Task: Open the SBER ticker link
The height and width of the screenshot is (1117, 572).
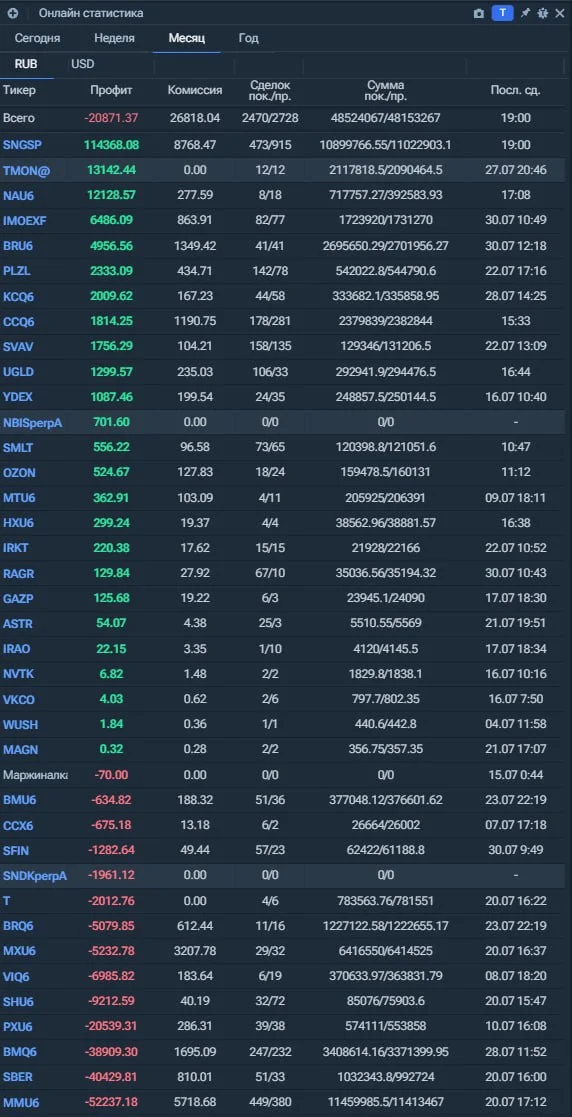Action: (x=17, y=1078)
